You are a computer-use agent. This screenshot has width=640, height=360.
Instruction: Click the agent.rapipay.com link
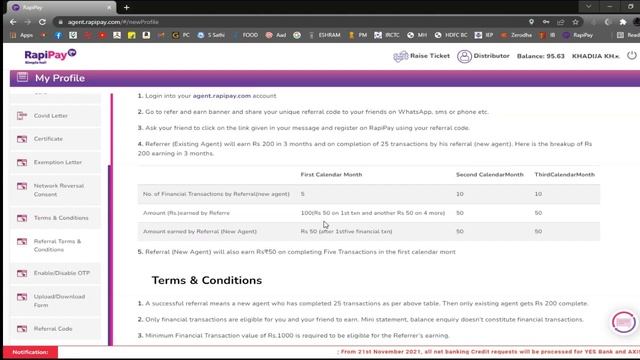(x=222, y=96)
